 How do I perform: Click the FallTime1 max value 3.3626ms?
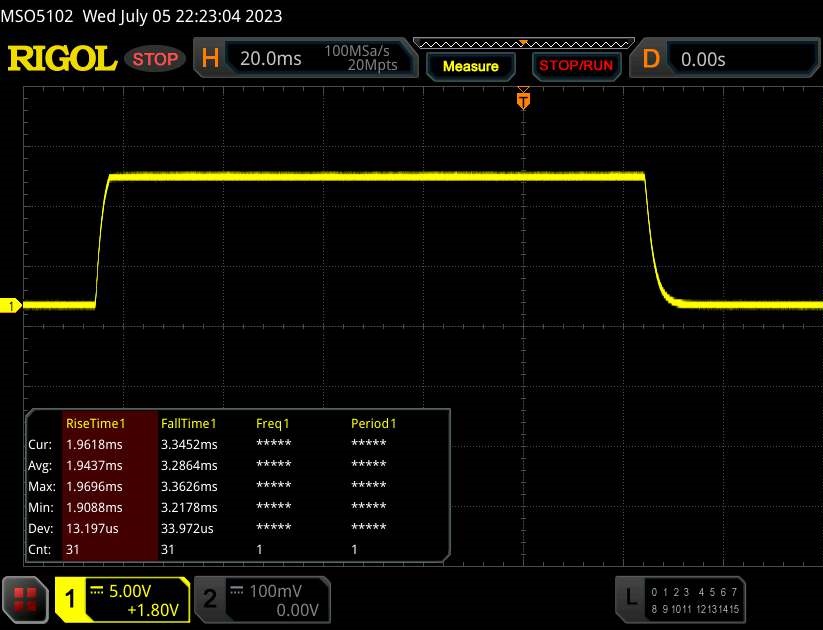[x=189, y=487]
